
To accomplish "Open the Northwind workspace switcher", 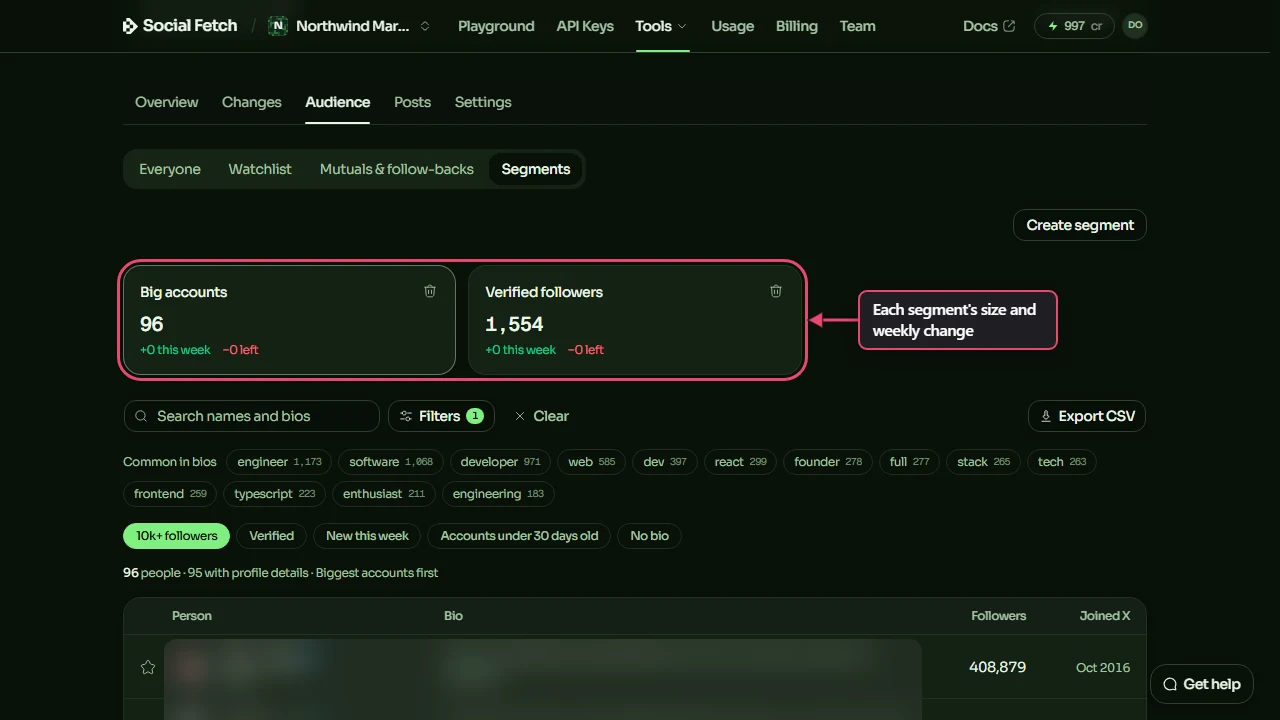I will (x=349, y=26).
